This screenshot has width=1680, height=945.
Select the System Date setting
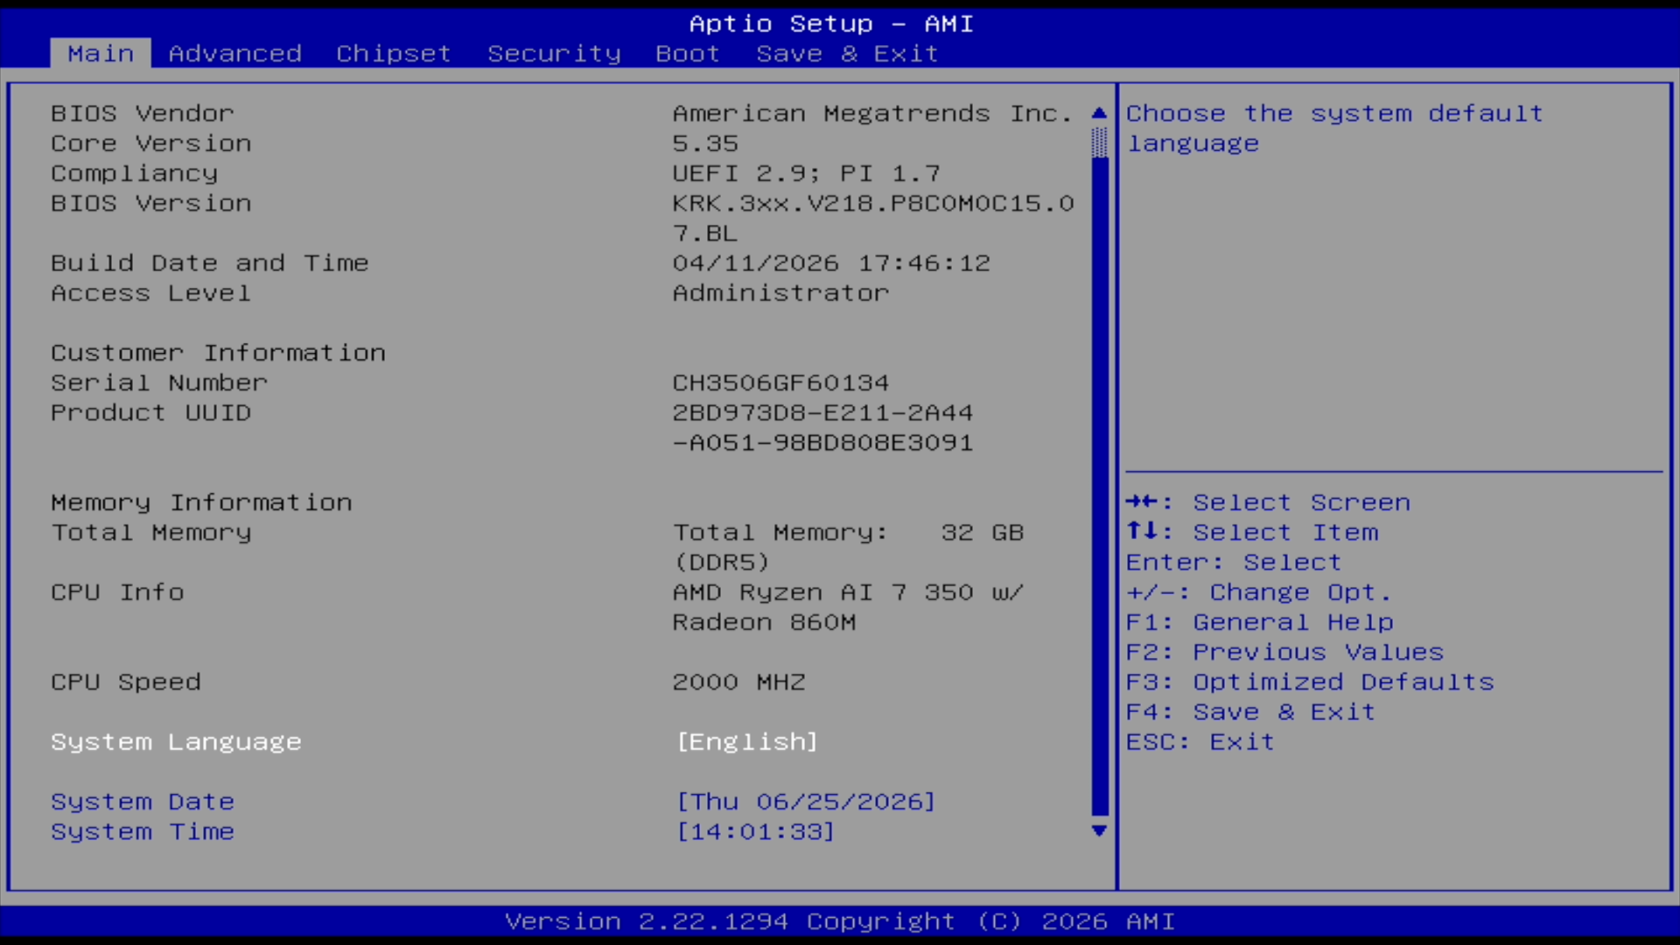(143, 802)
